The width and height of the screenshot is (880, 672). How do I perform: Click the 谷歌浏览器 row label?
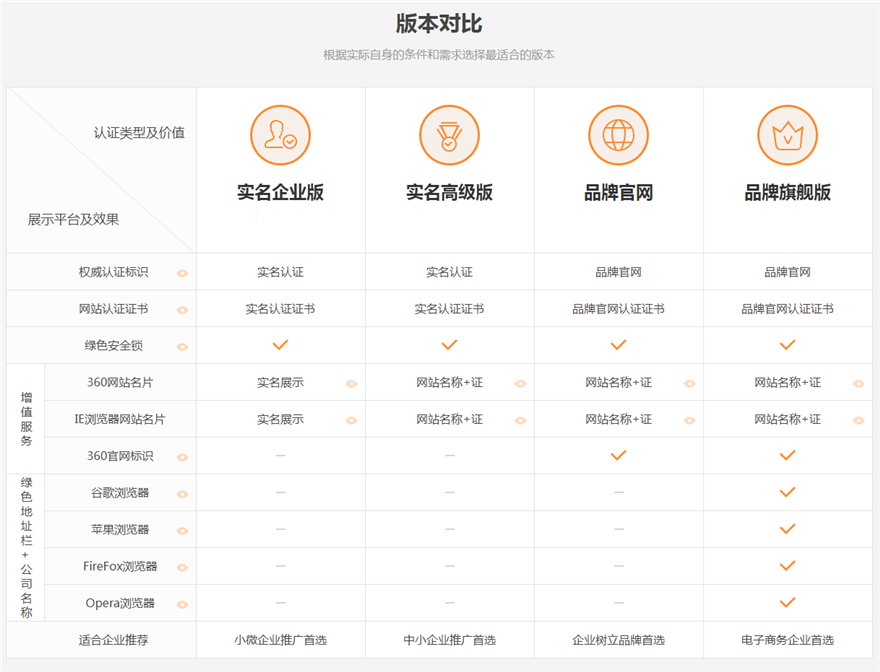(x=120, y=493)
